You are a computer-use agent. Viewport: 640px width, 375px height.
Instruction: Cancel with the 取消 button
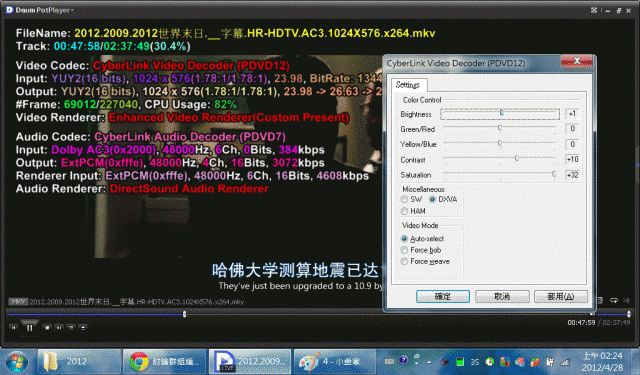click(x=502, y=296)
